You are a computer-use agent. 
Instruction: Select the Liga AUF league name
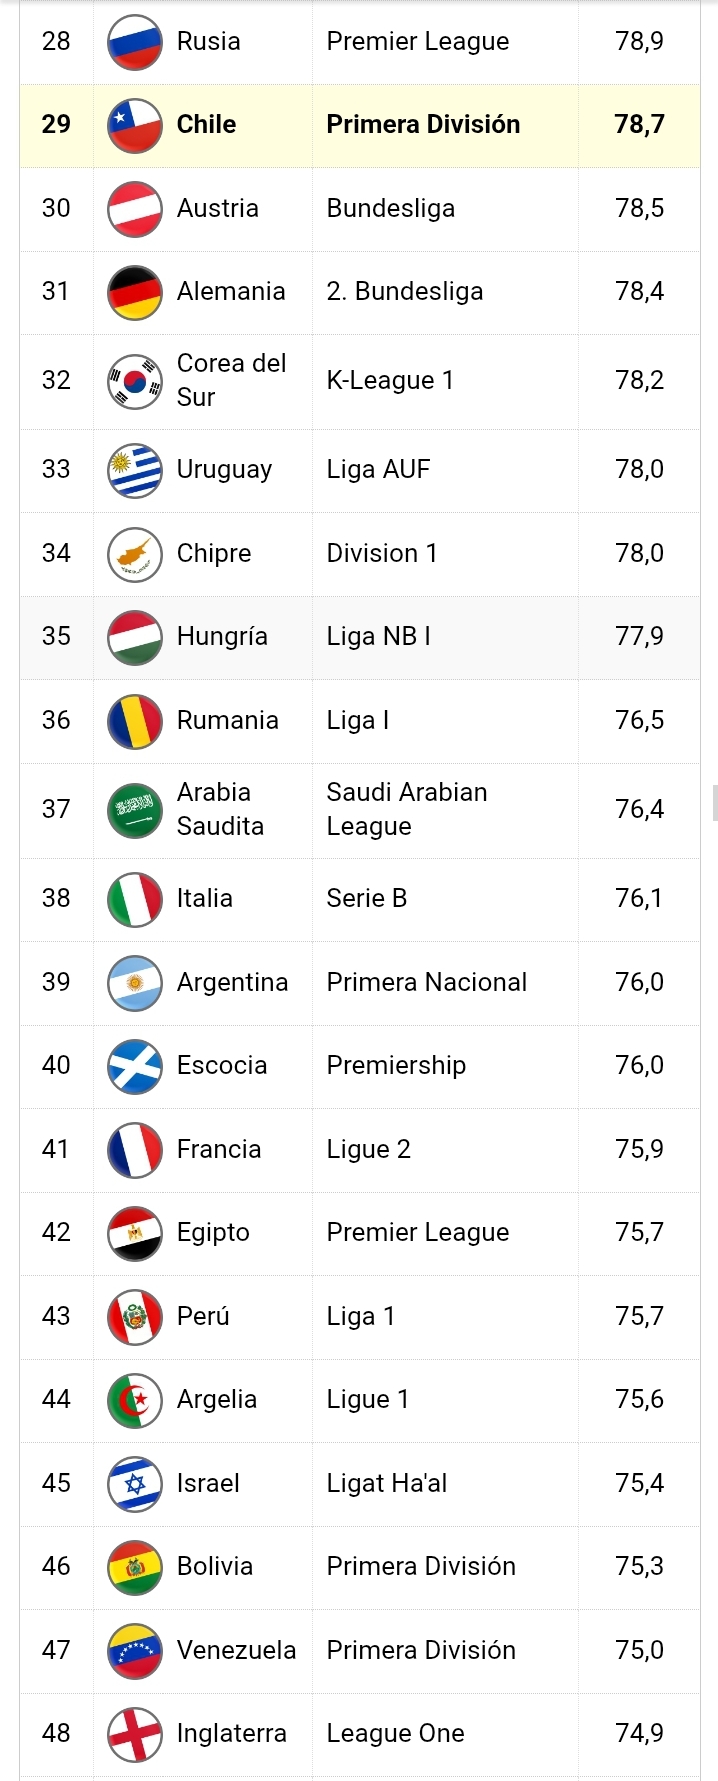pyautogui.click(x=378, y=470)
